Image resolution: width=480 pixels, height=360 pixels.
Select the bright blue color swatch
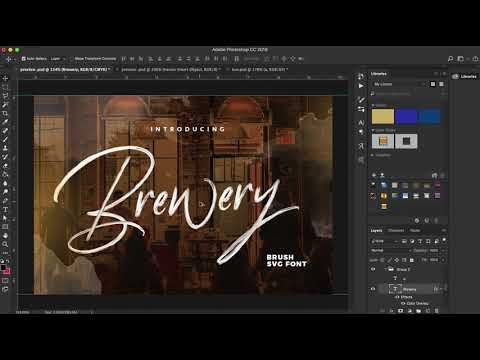pyautogui.click(x=406, y=117)
